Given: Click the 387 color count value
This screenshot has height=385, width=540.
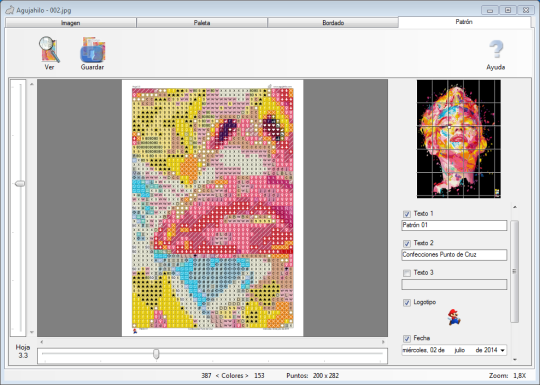Looking at the screenshot, I should pyautogui.click(x=206, y=376).
